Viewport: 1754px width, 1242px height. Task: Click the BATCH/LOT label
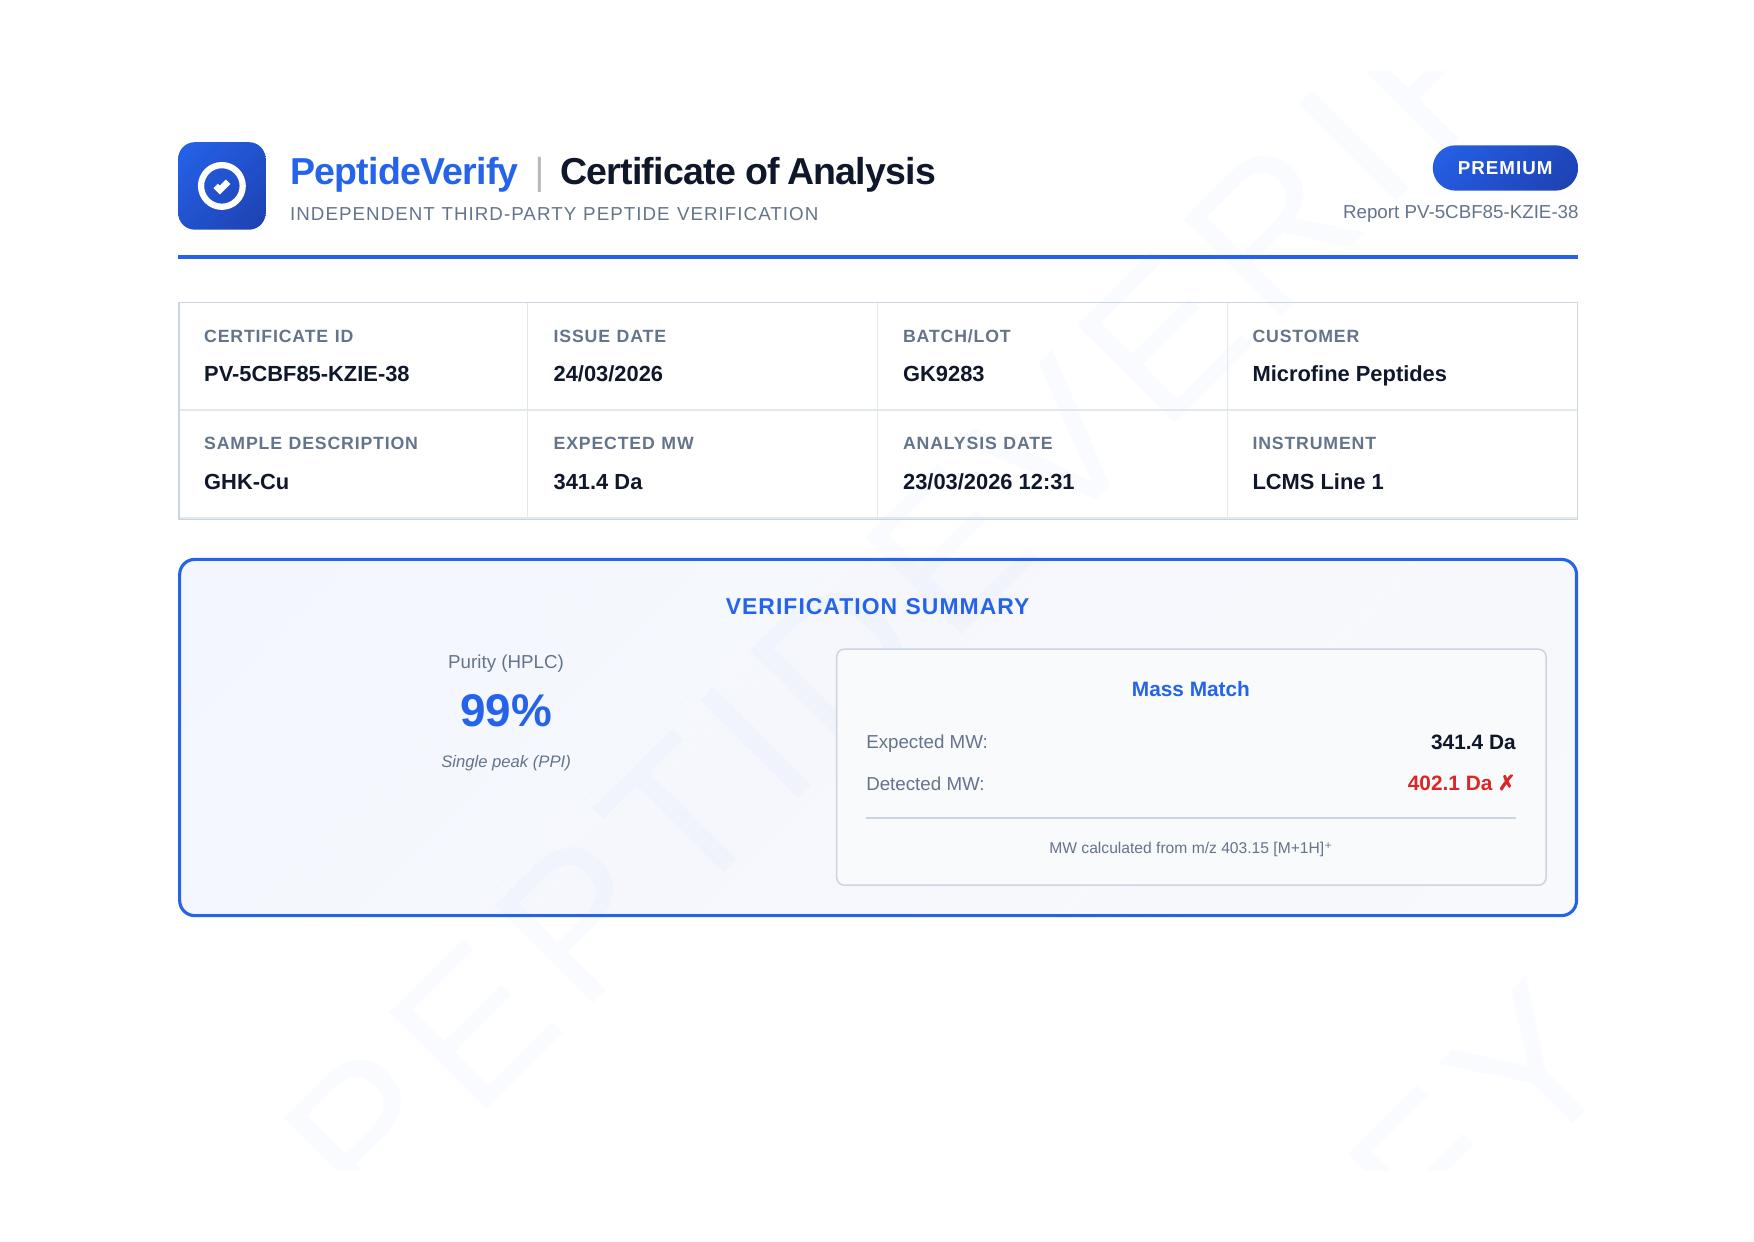pyautogui.click(x=957, y=336)
